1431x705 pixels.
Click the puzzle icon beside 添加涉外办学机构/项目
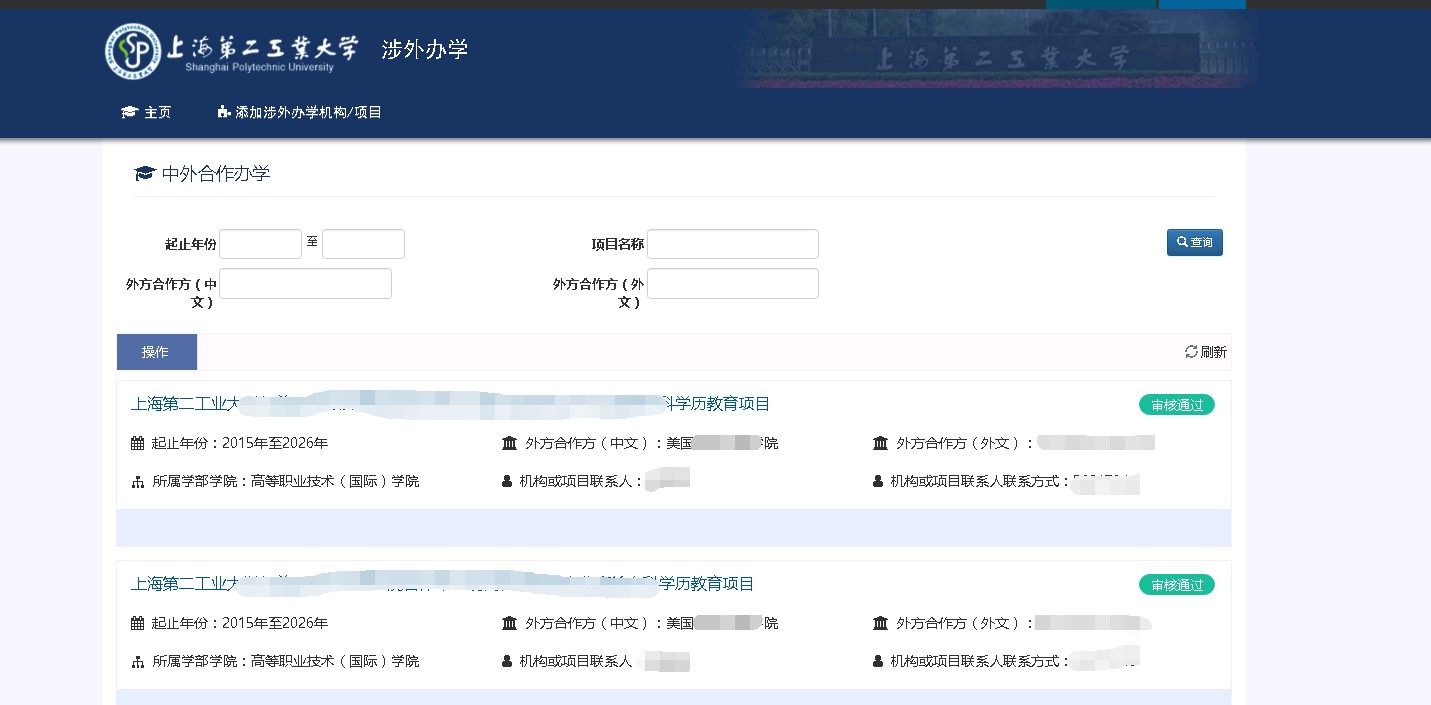(224, 112)
